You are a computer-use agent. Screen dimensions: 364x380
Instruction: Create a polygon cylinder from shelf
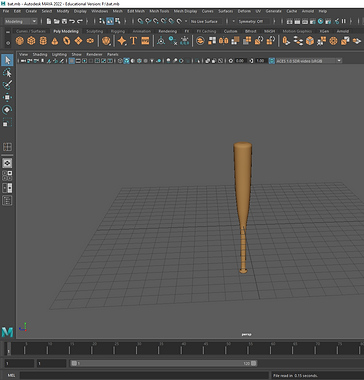tap(43, 41)
